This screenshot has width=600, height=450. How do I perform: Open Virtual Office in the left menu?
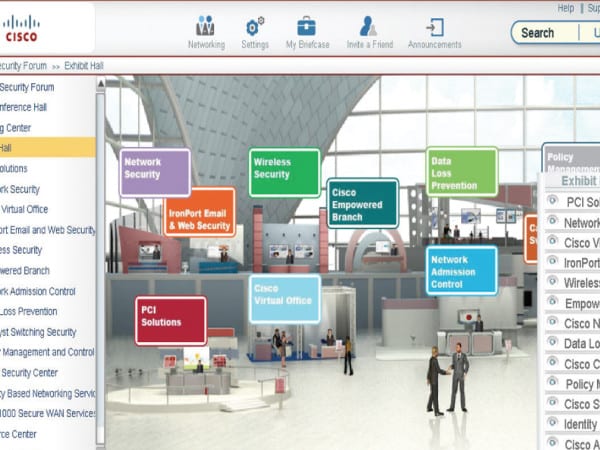point(24,209)
